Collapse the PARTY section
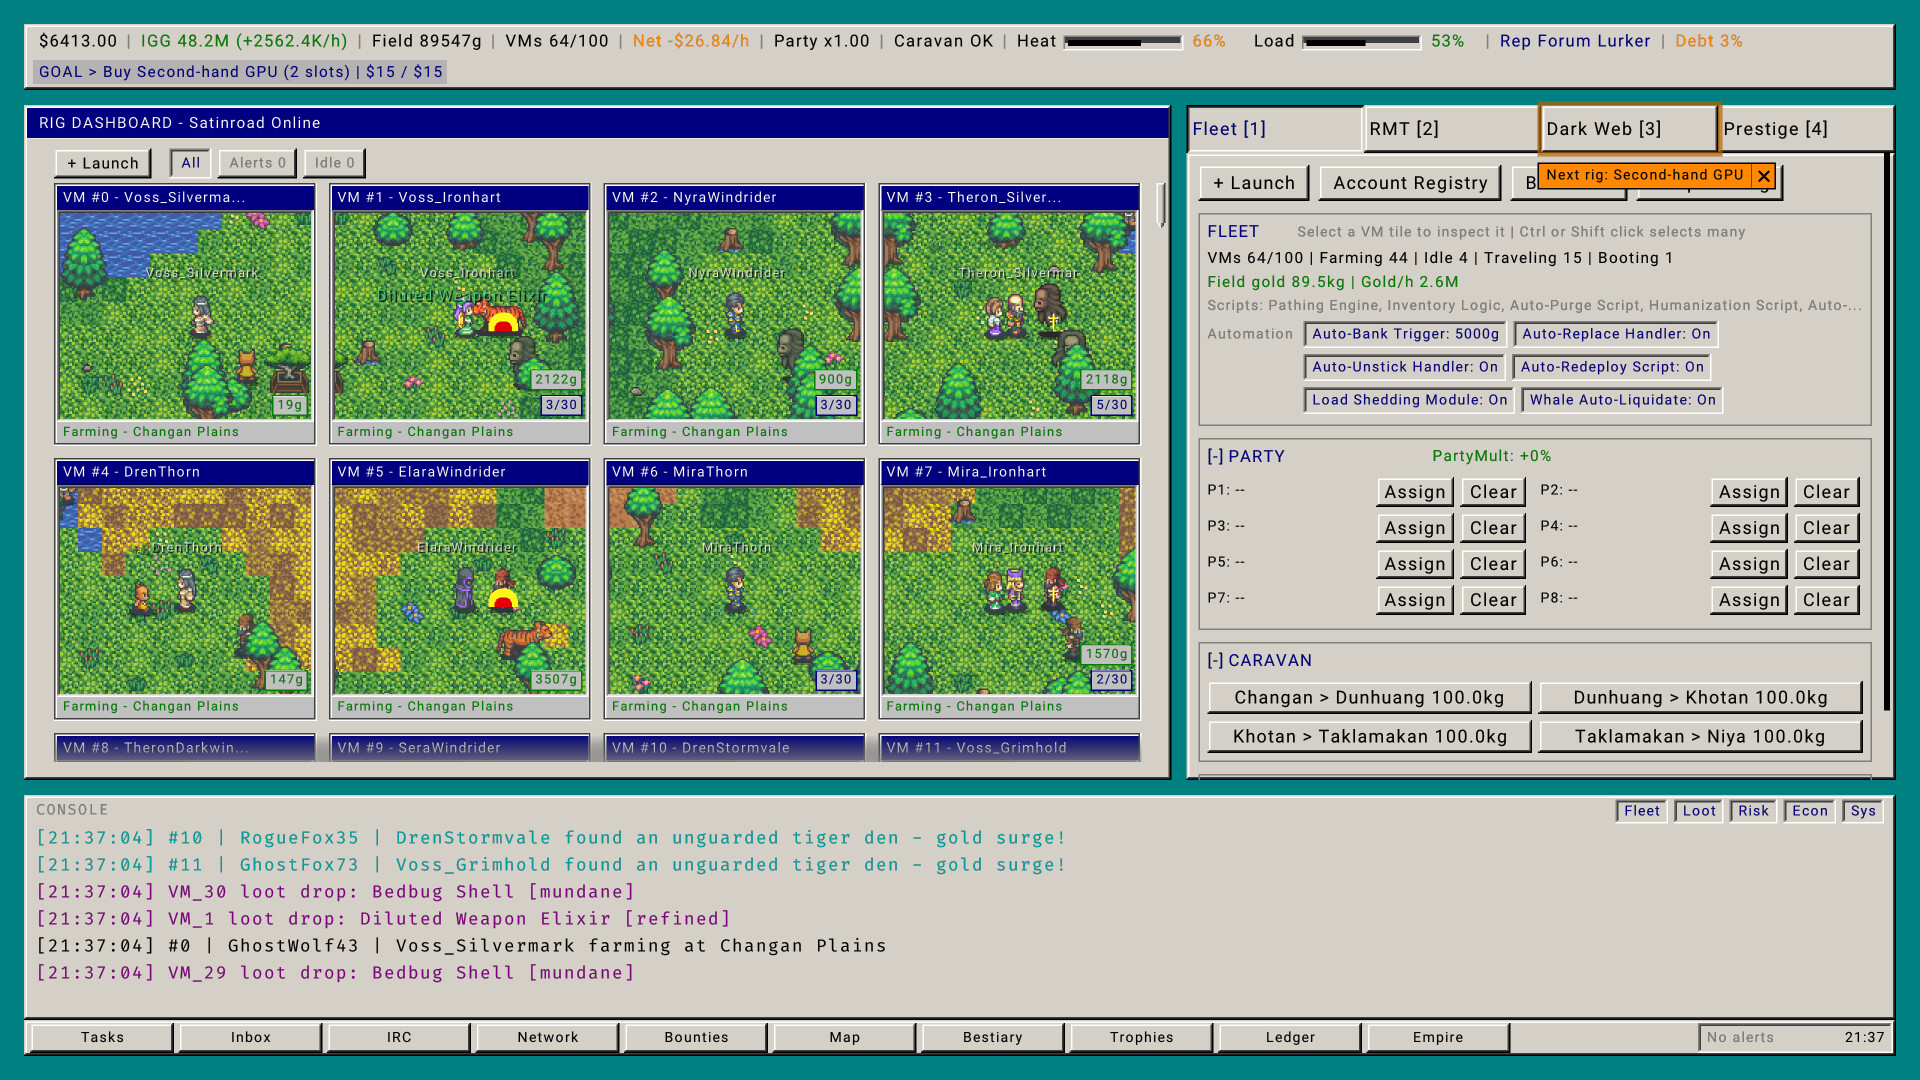 [1215, 456]
